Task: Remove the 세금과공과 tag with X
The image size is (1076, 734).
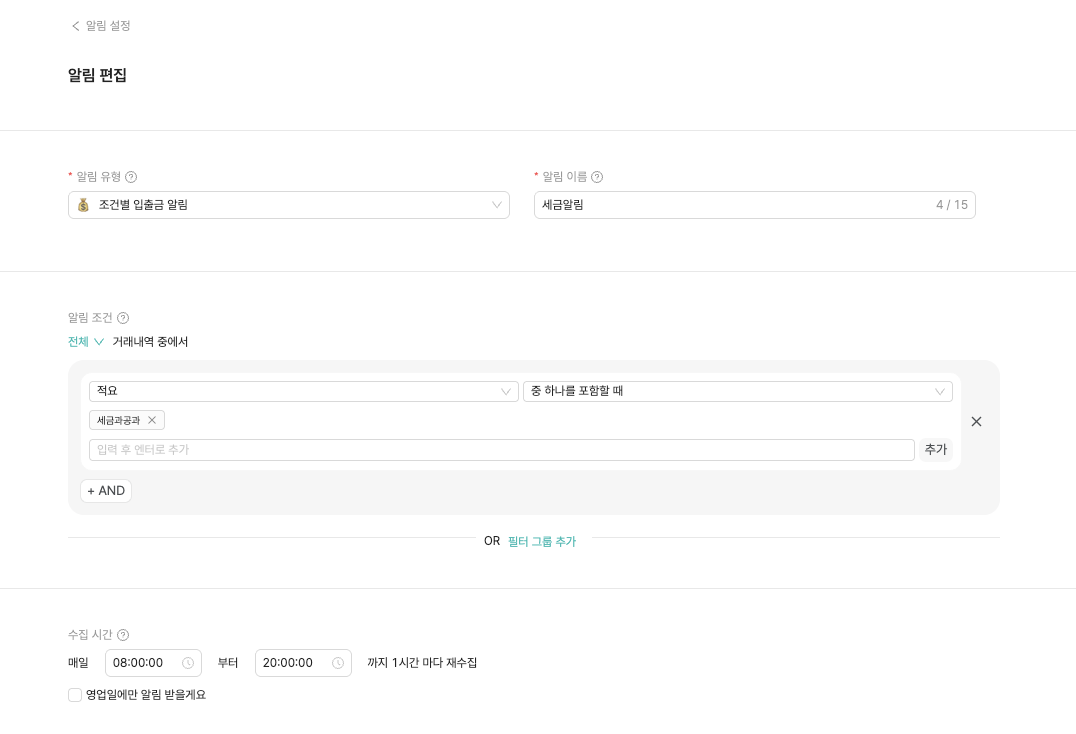Action: (152, 420)
